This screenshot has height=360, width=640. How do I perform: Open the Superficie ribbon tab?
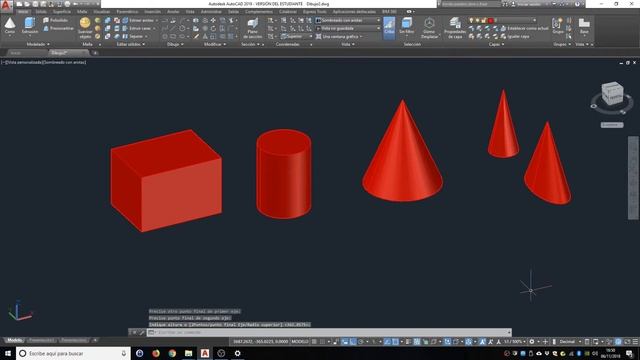tap(62, 11)
